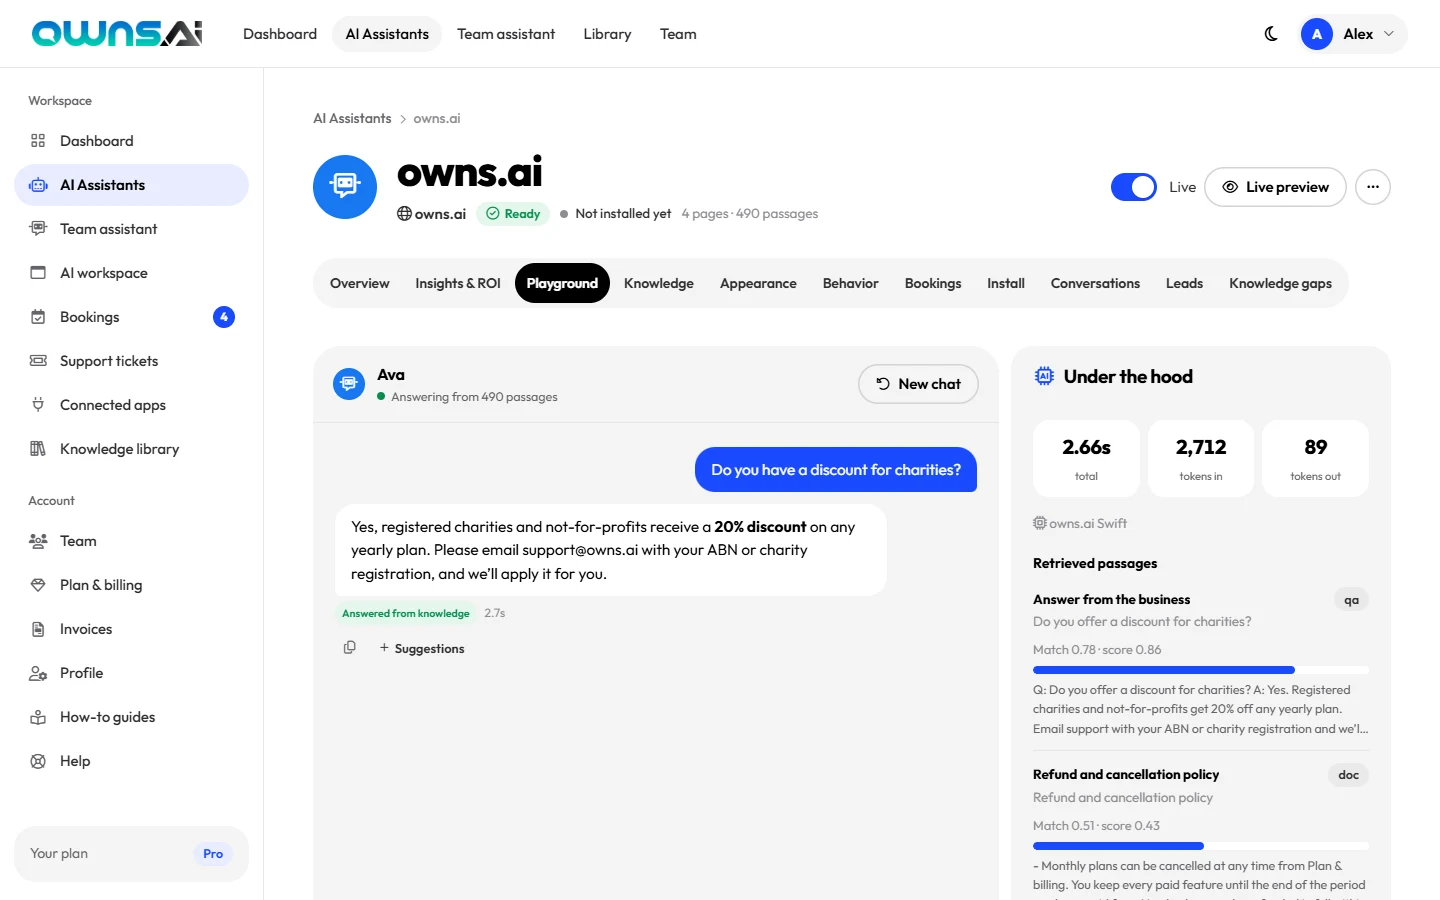
Task: Click the AI Assistants robot icon in sidebar
Action: 38,185
